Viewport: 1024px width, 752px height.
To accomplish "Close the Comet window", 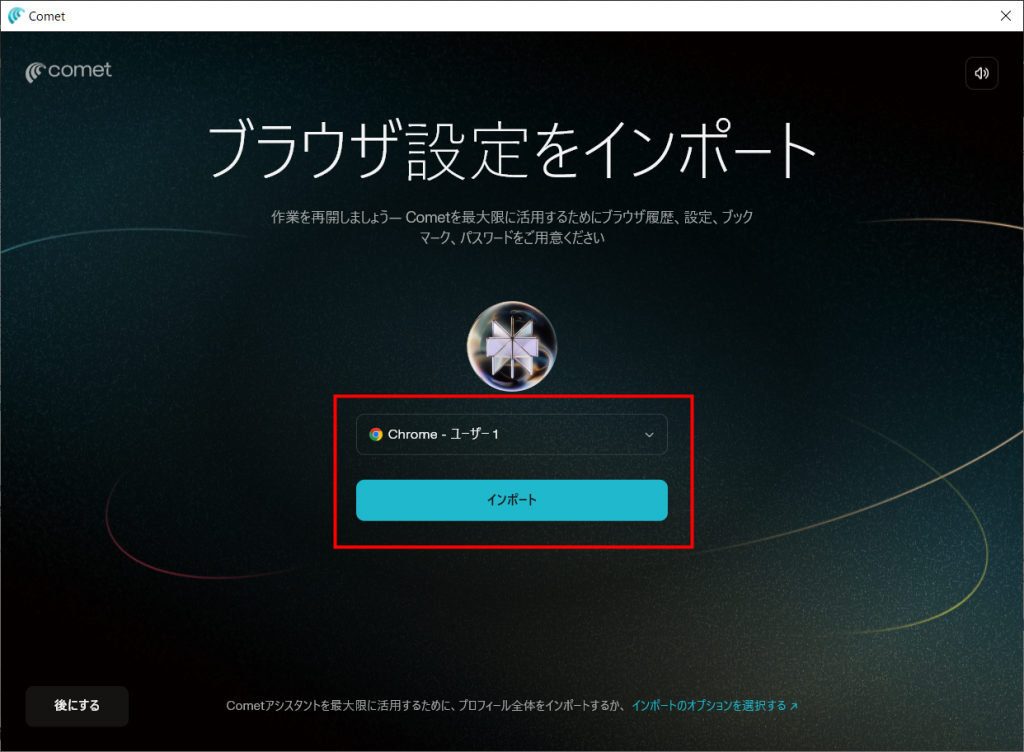I will click(1005, 16).
